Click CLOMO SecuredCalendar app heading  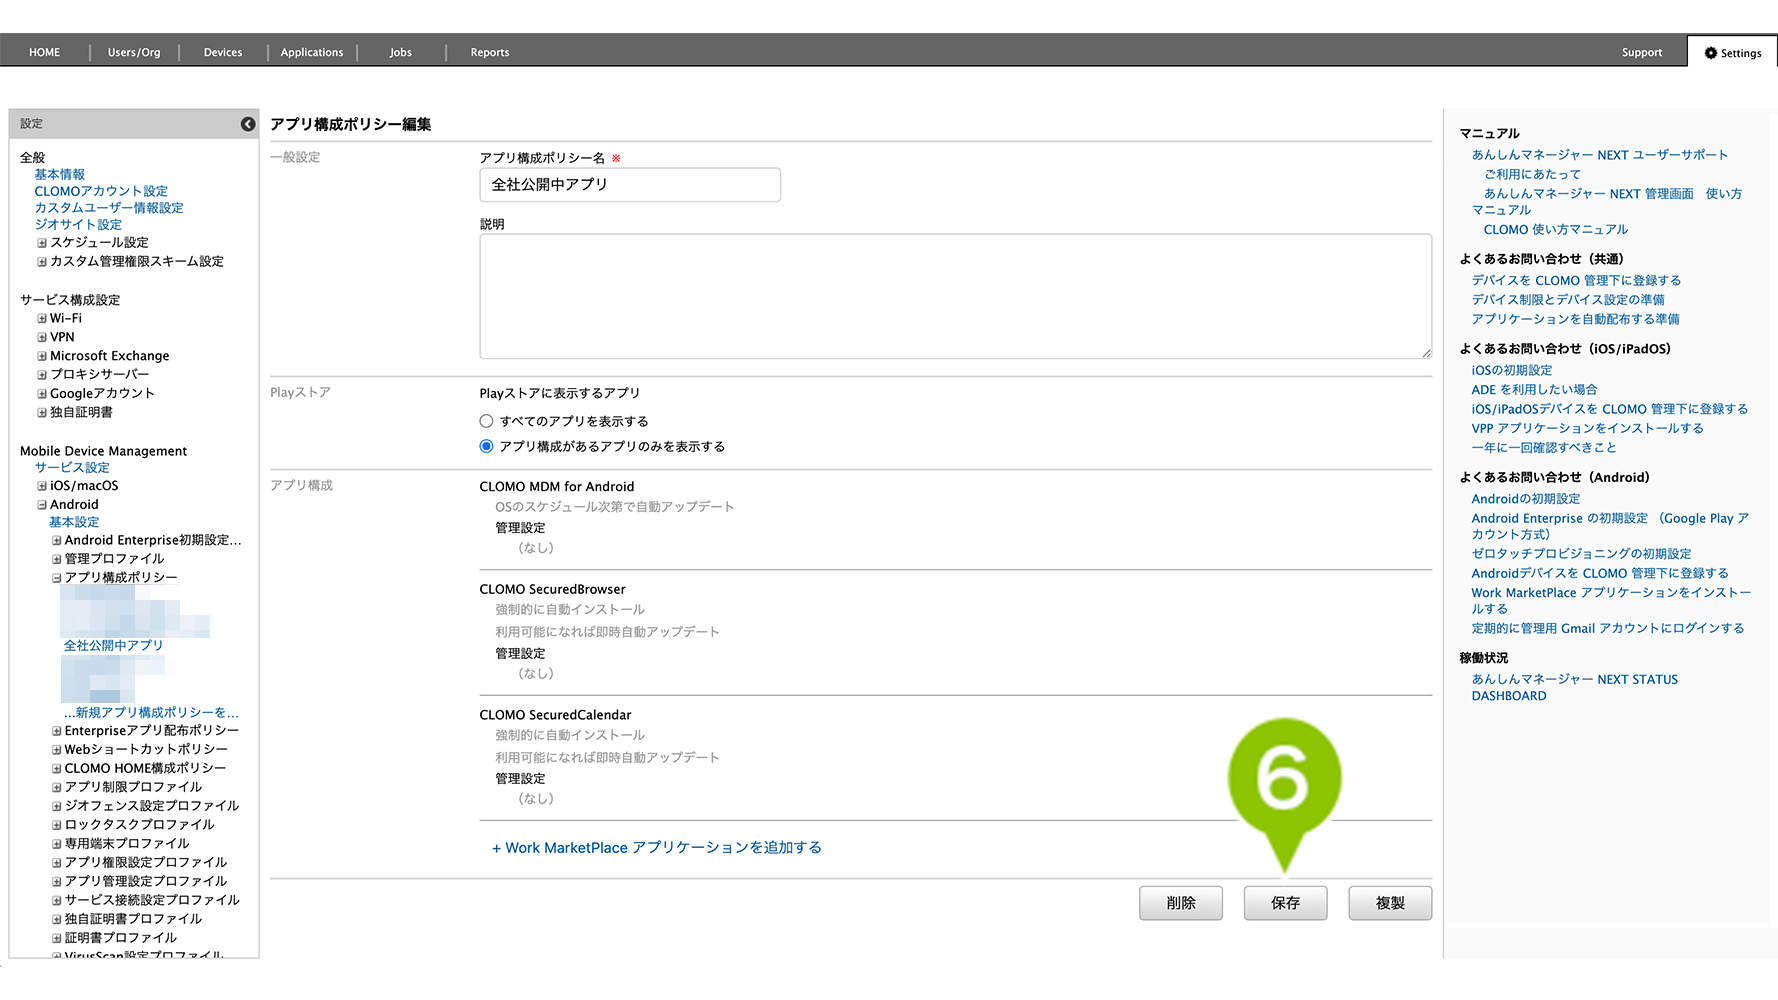pyautogui.click(x=555, y=715)
